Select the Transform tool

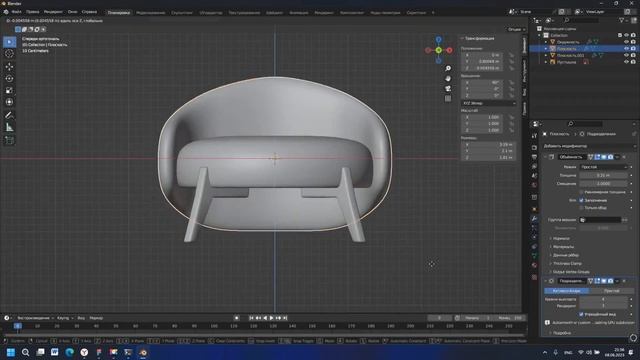pos(9,102)
